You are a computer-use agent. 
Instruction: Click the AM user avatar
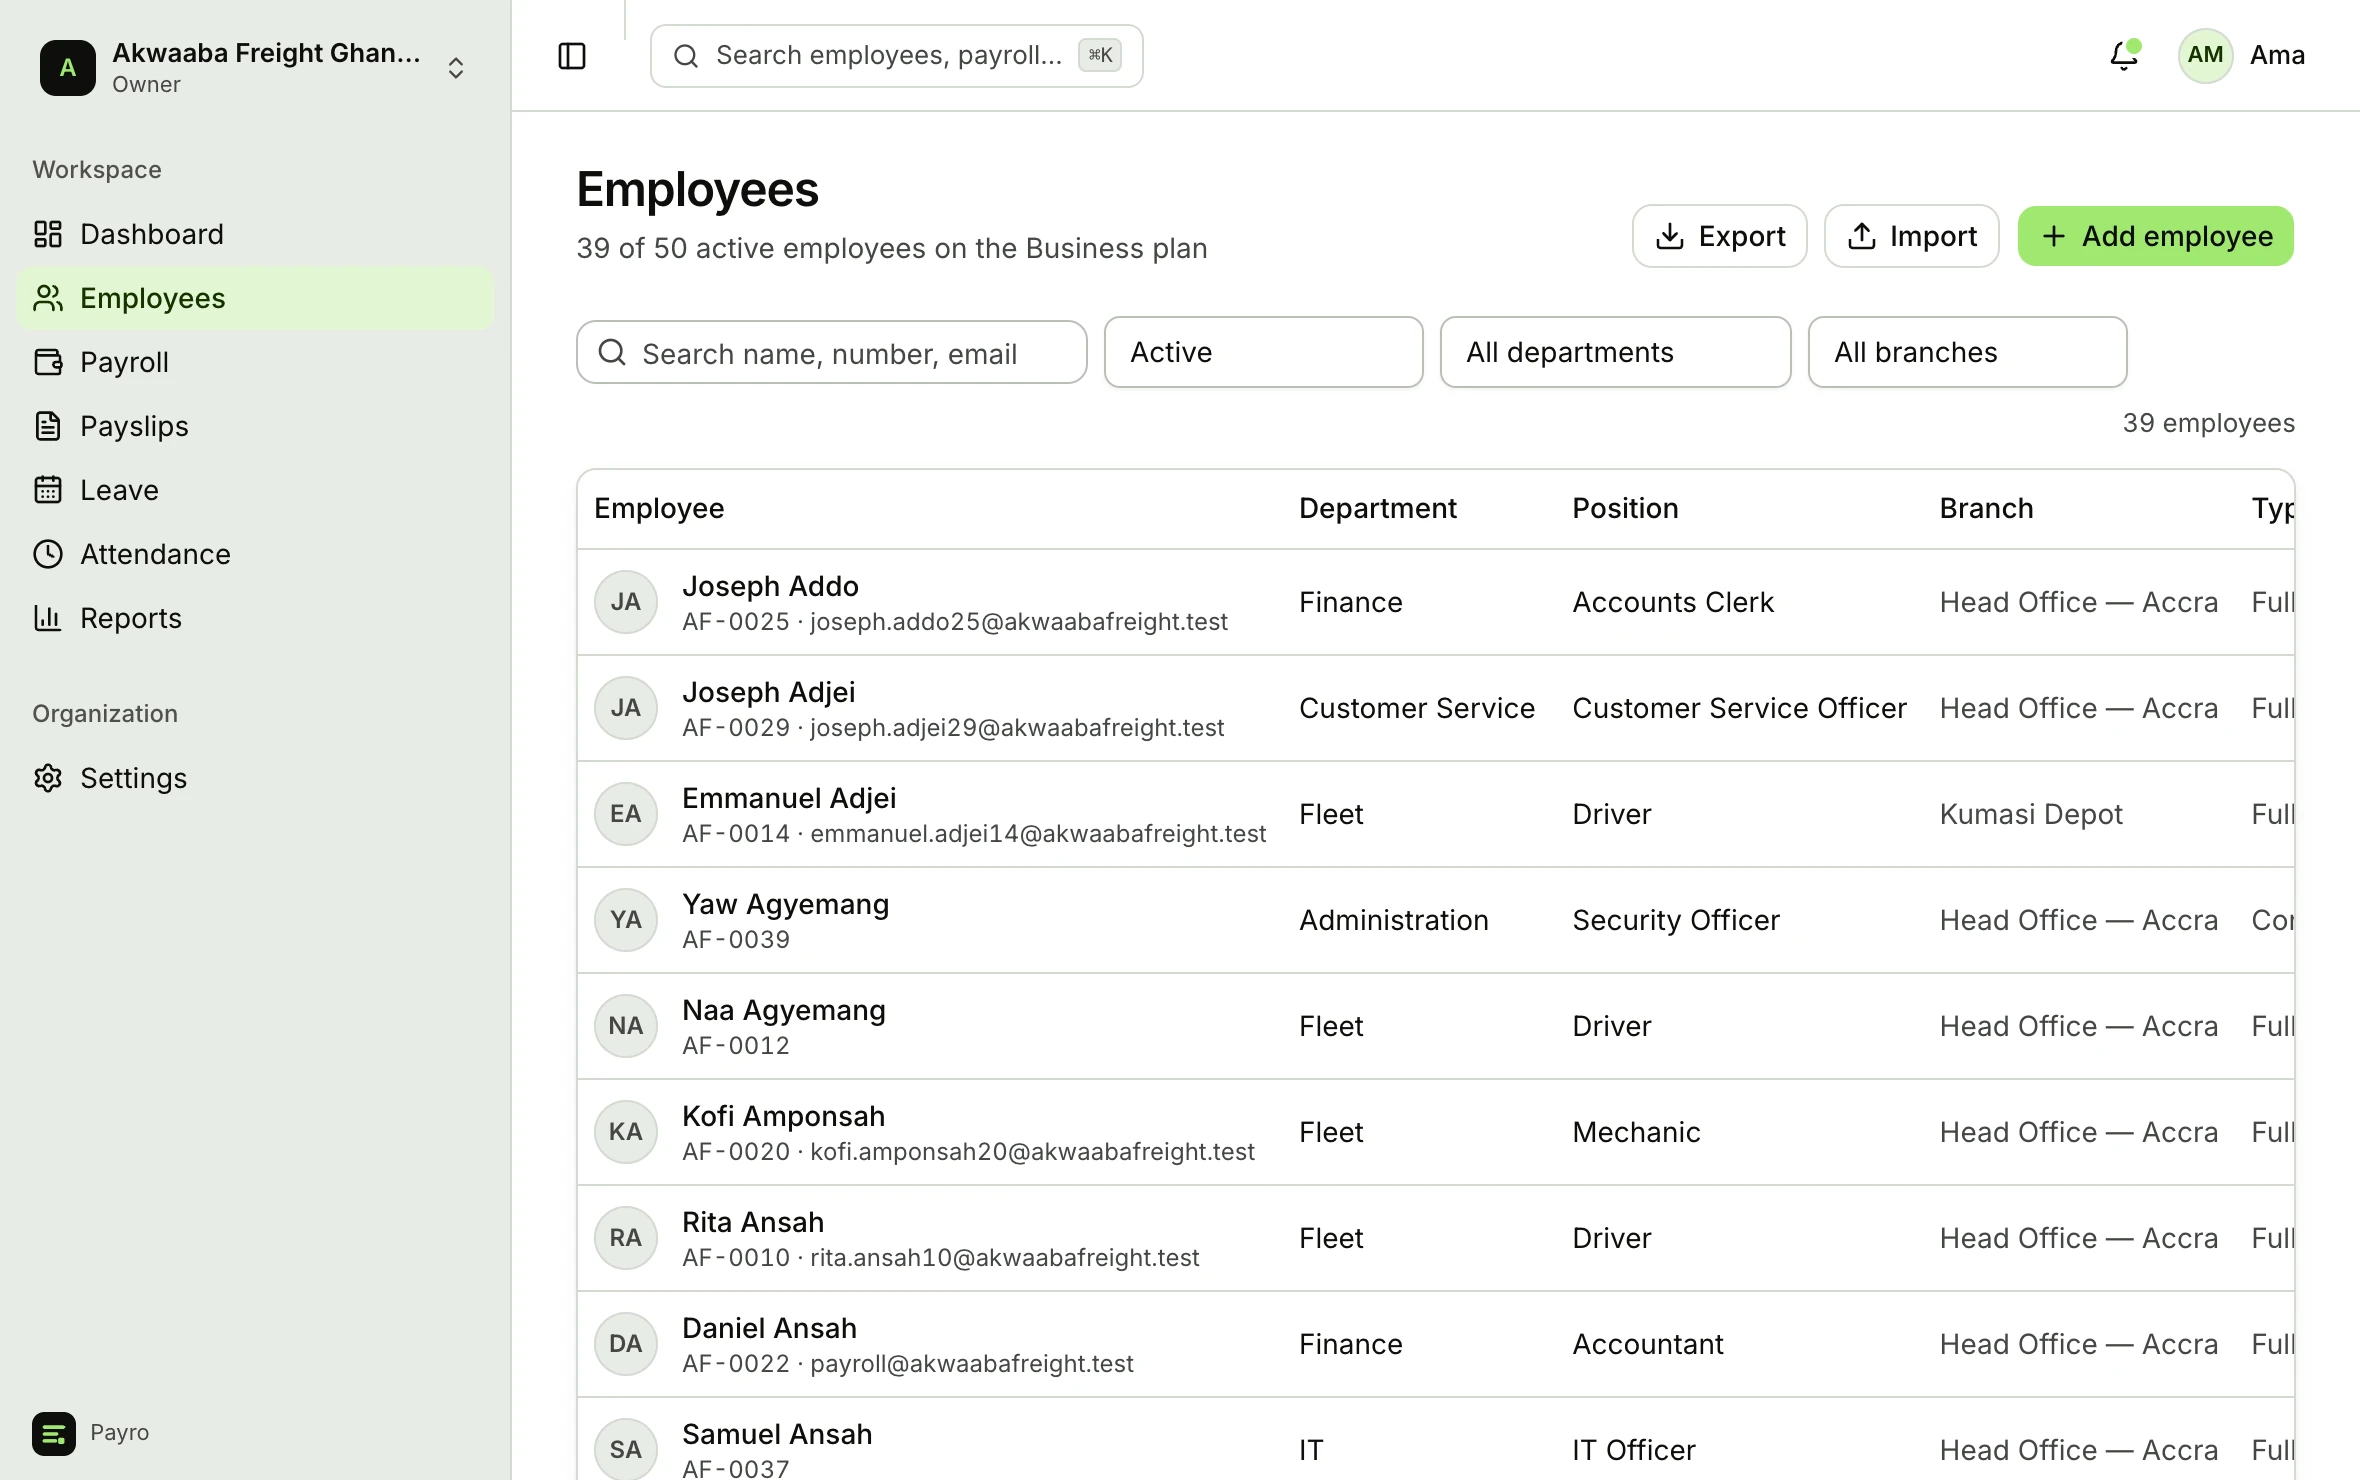point(2205,55)
